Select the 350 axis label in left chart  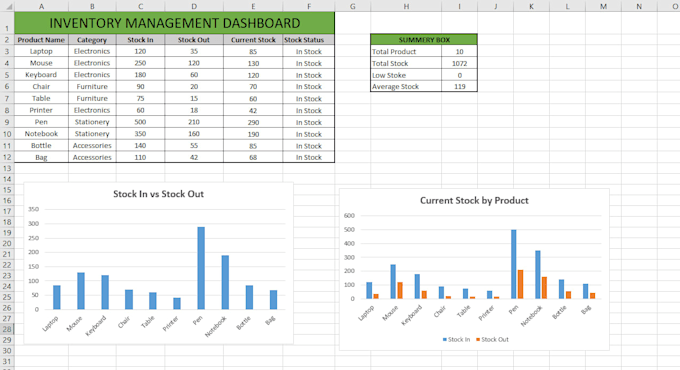[33, 209]
